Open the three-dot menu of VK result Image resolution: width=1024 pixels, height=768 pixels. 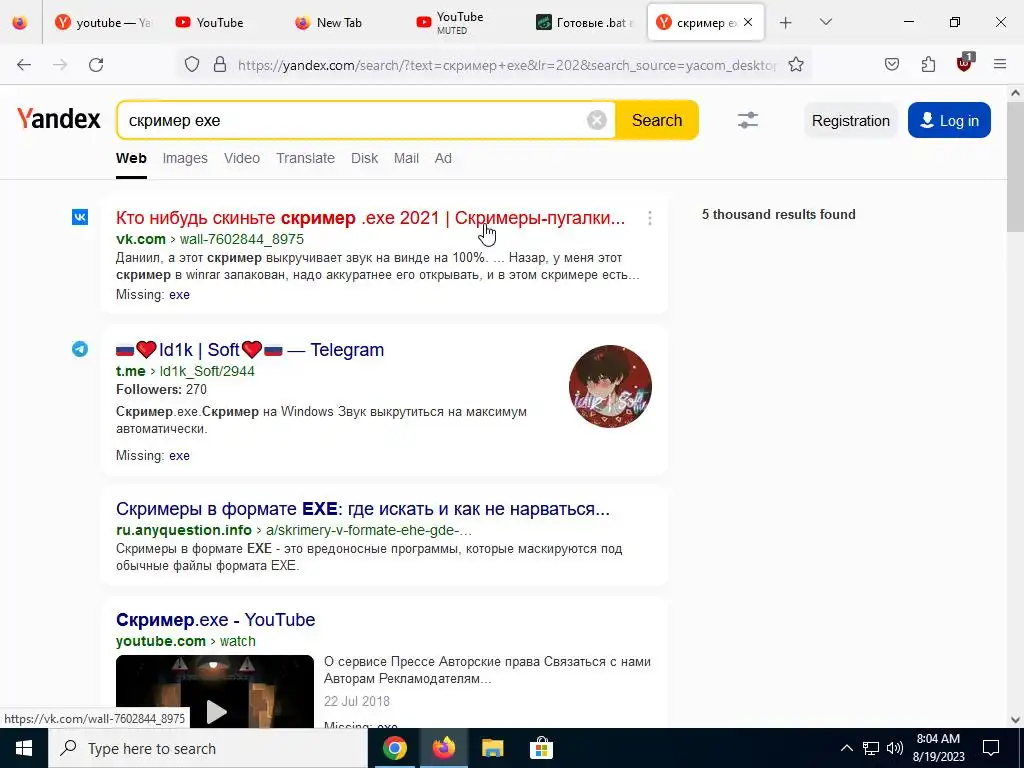click(650, 218)
